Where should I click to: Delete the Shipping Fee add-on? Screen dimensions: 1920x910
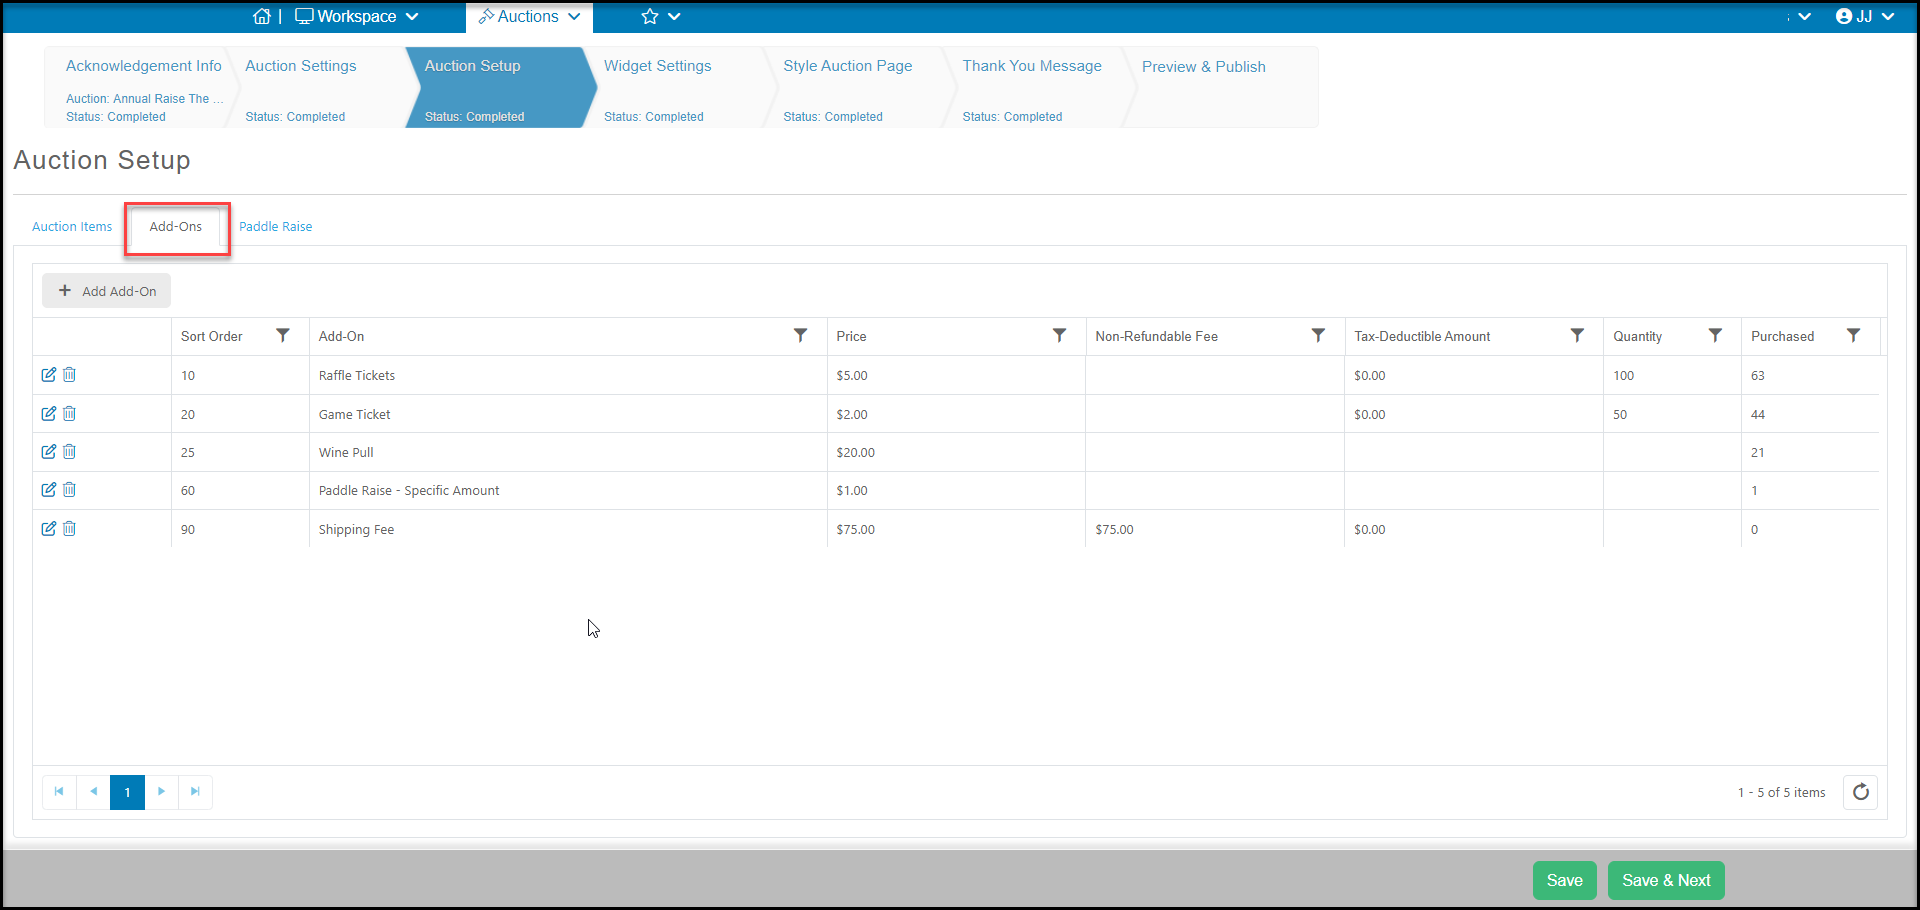(70, 529)
